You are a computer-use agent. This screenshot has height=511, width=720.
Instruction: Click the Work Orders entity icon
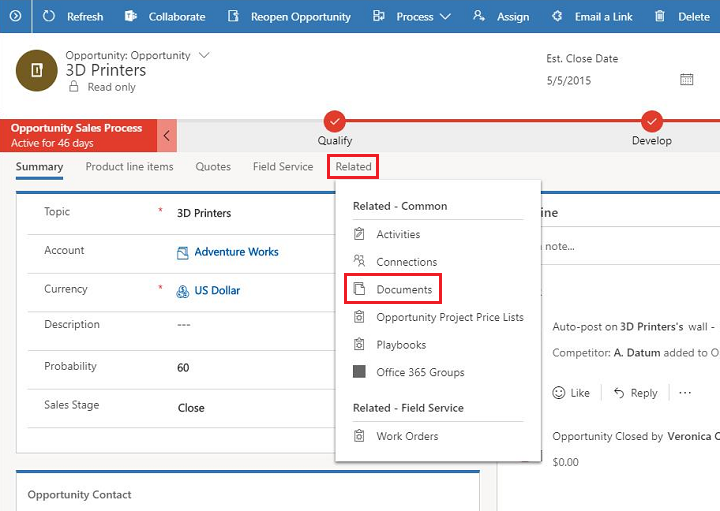(359, 435)
